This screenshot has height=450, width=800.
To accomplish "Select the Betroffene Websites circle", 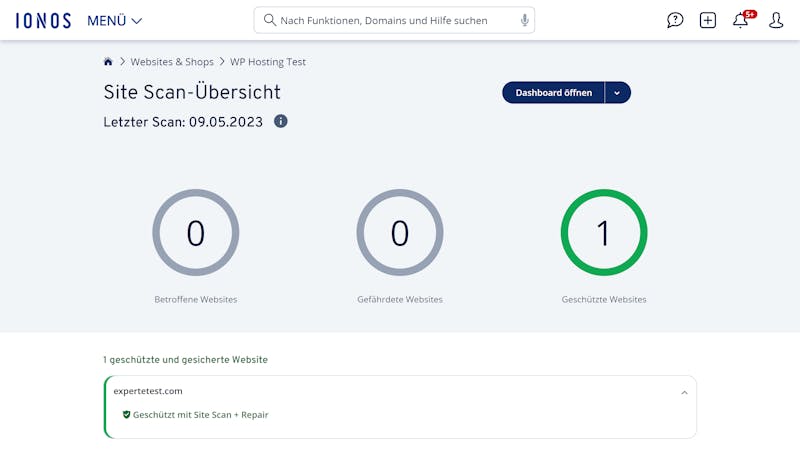I will pyautogui.click(x=195, y=233).
